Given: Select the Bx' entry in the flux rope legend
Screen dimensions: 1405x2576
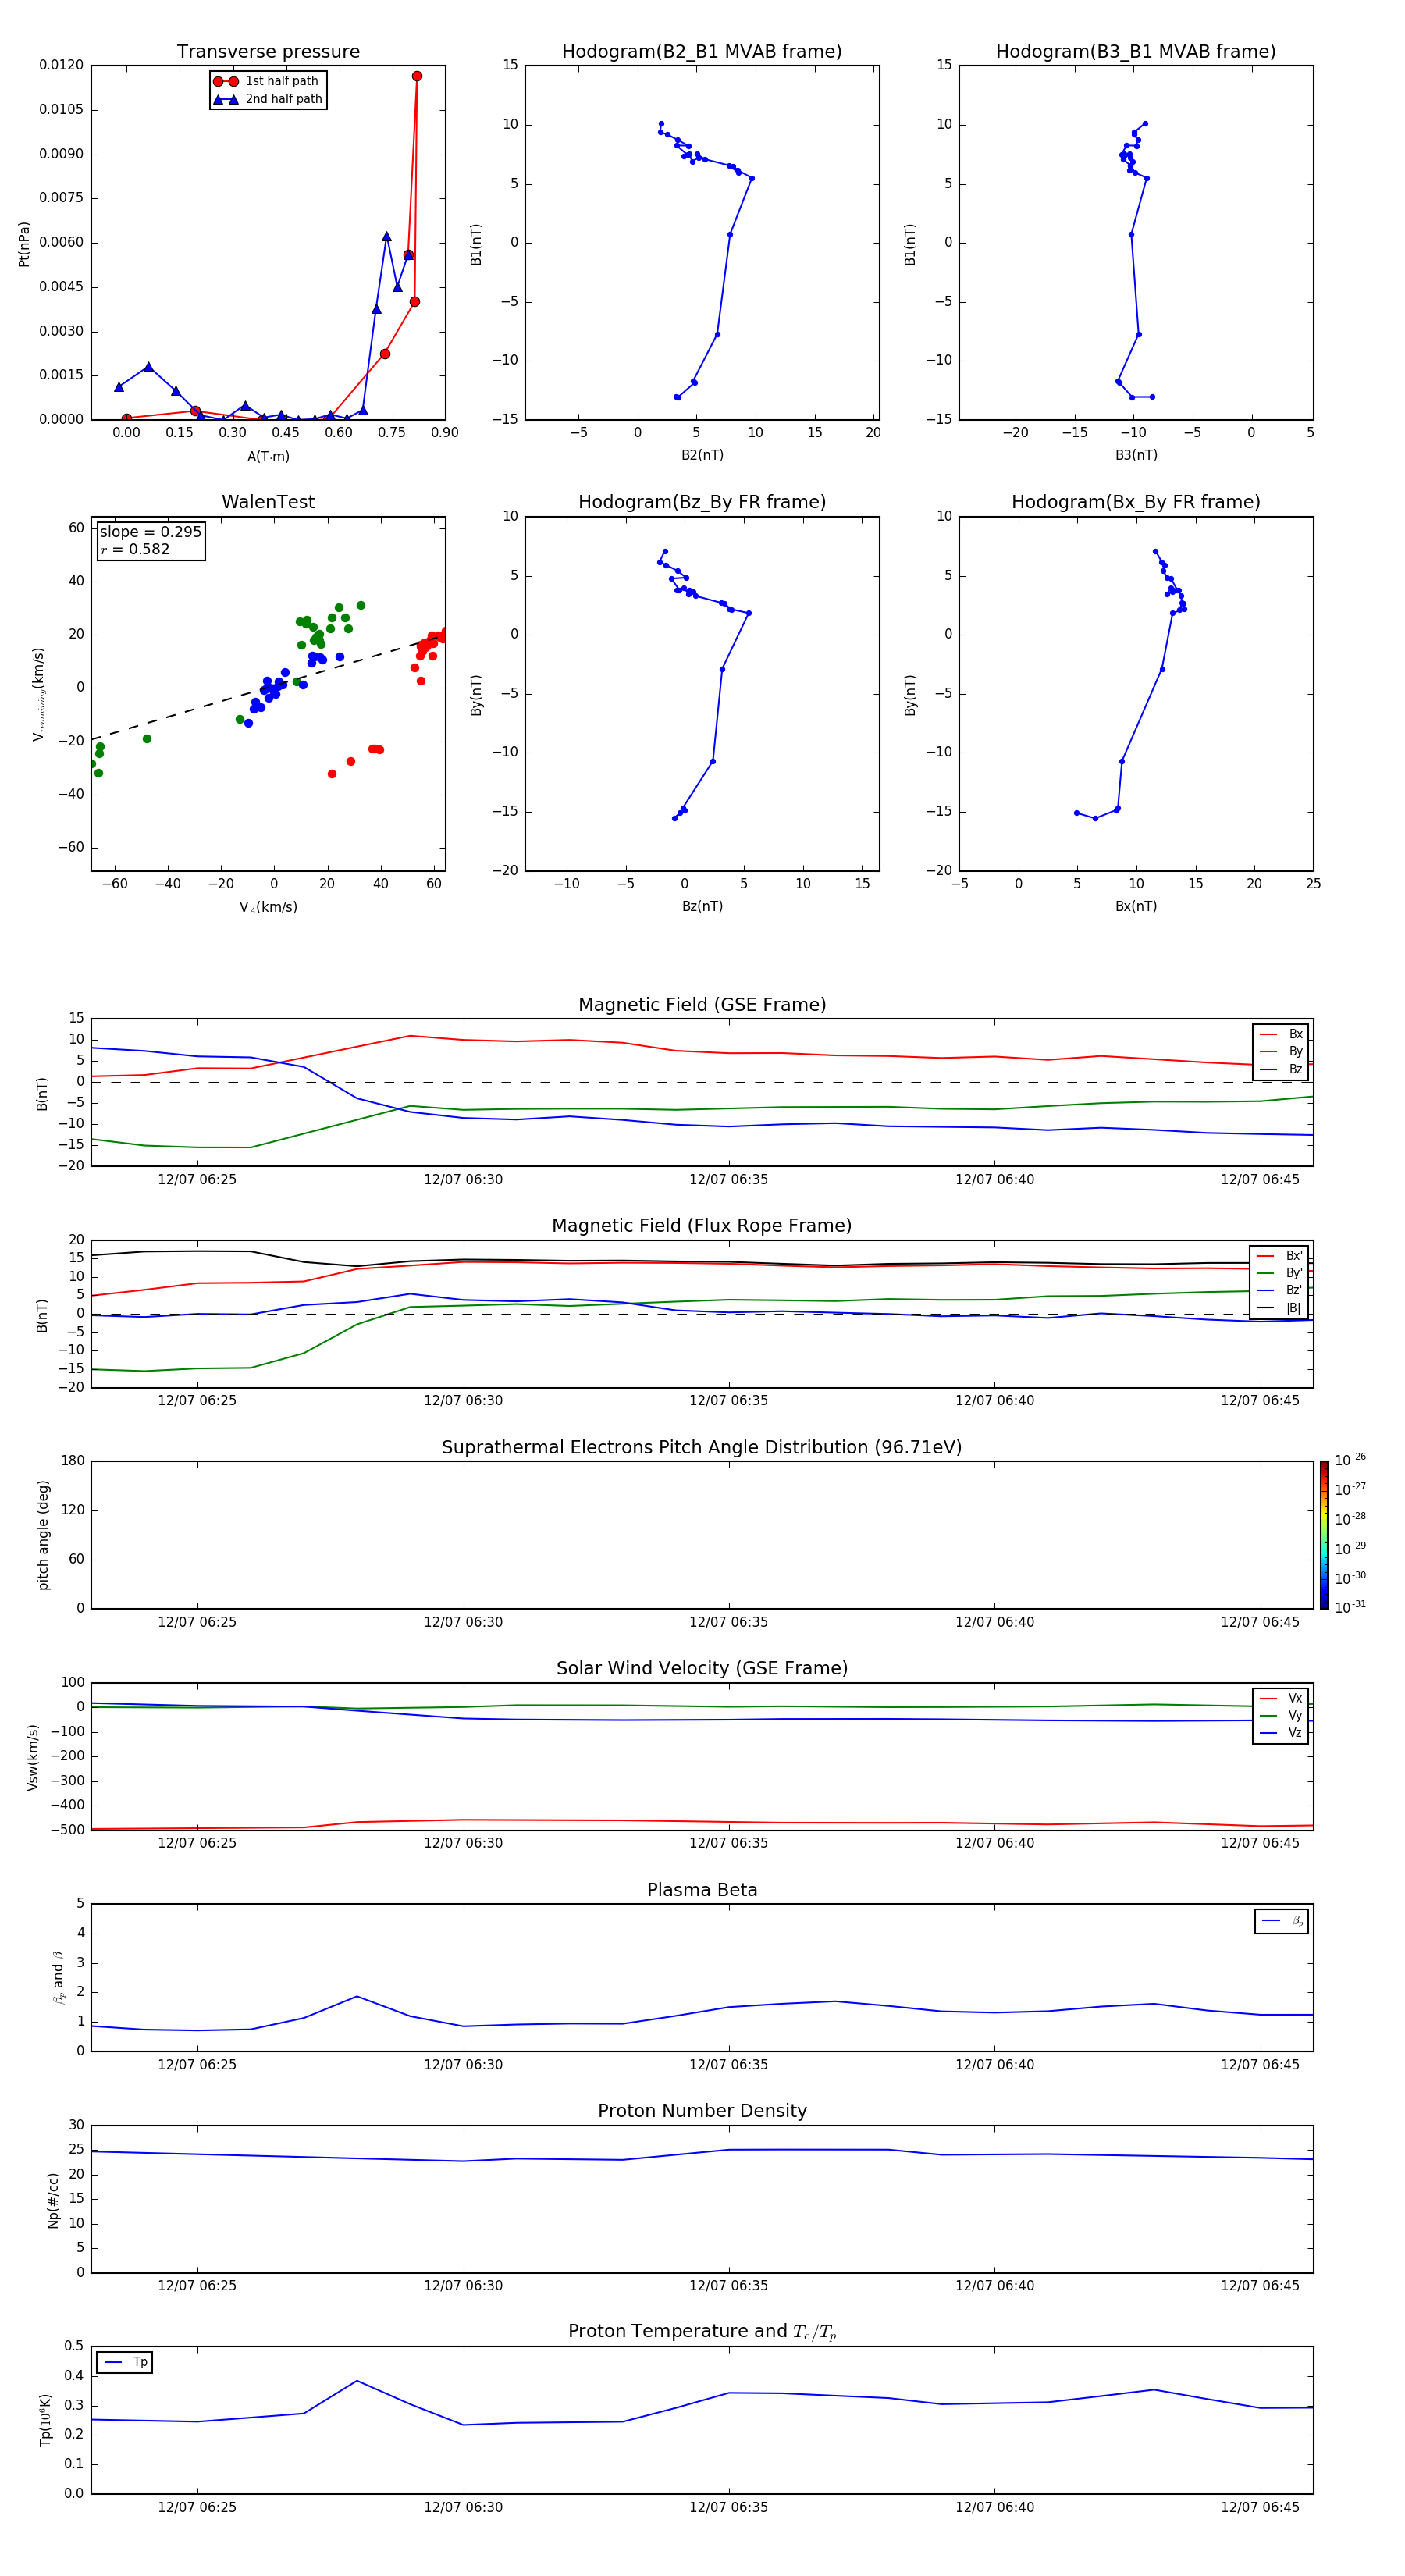Looking at the screenshot, I should tap(1280, 1256).
